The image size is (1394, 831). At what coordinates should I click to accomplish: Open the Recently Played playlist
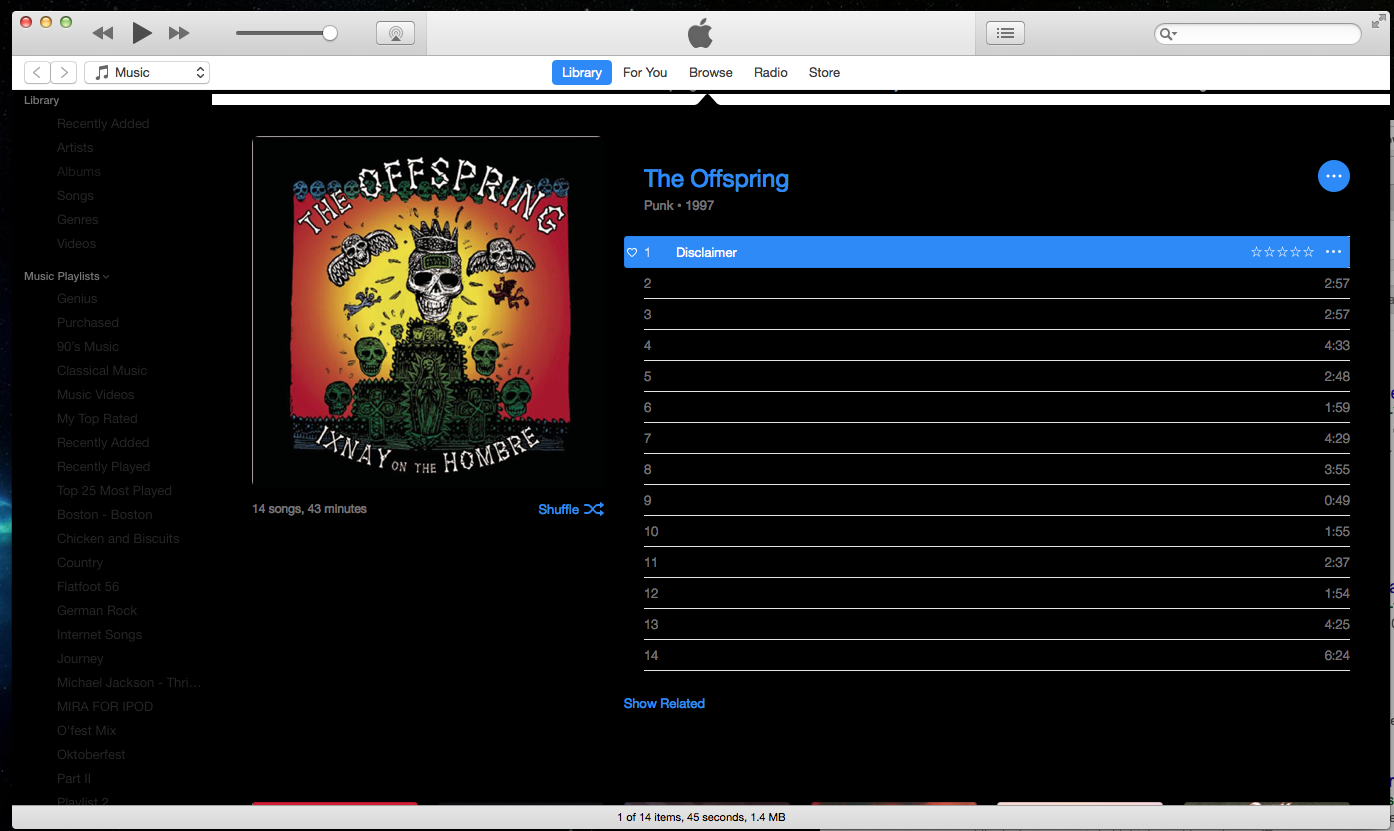coord(104,467)
